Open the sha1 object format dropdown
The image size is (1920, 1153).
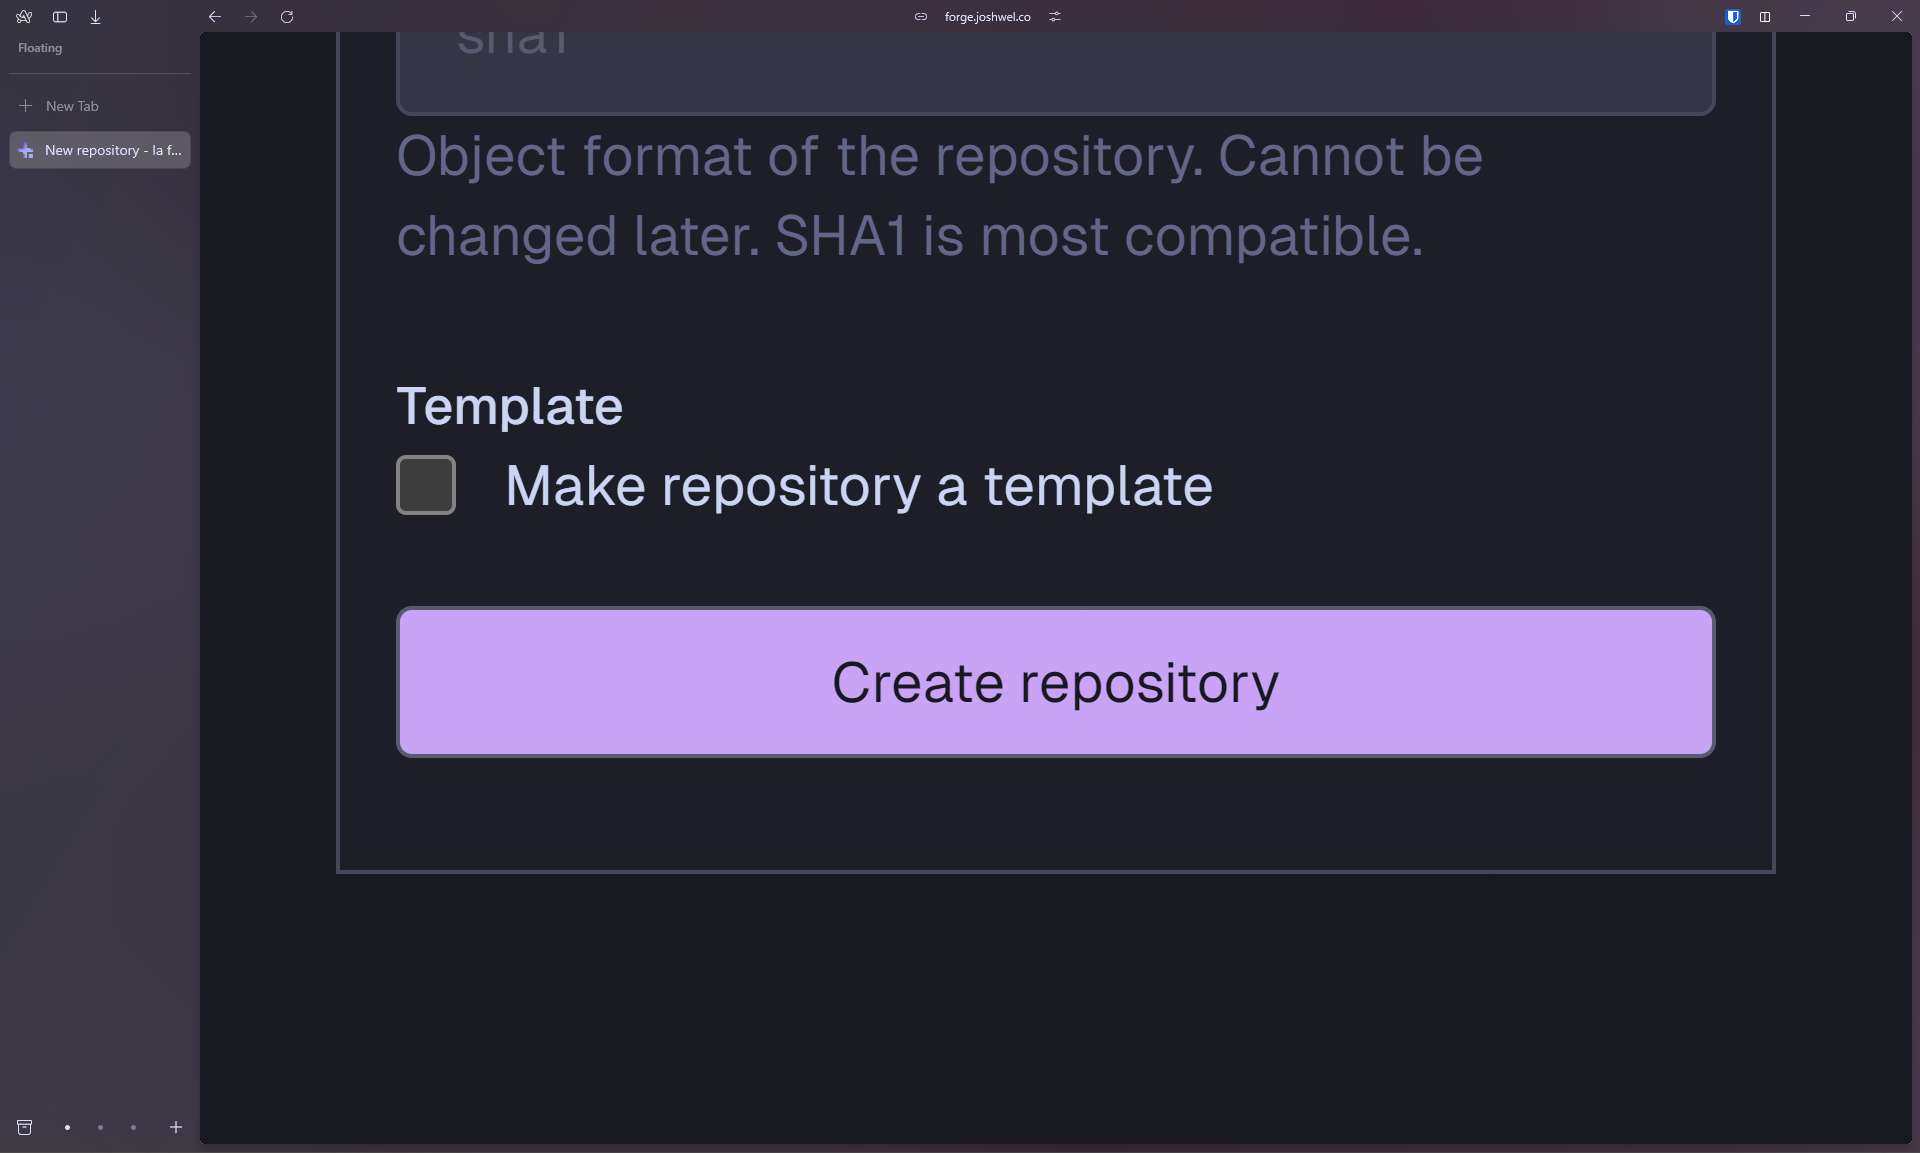[x=1056, y=72]
